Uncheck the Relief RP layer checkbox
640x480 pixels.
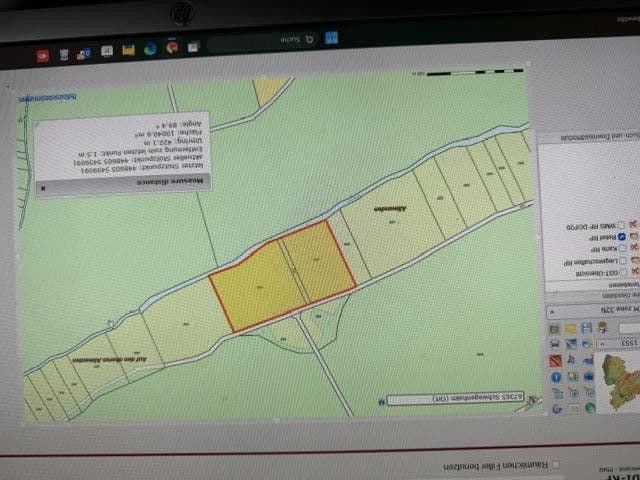(622, 237)
